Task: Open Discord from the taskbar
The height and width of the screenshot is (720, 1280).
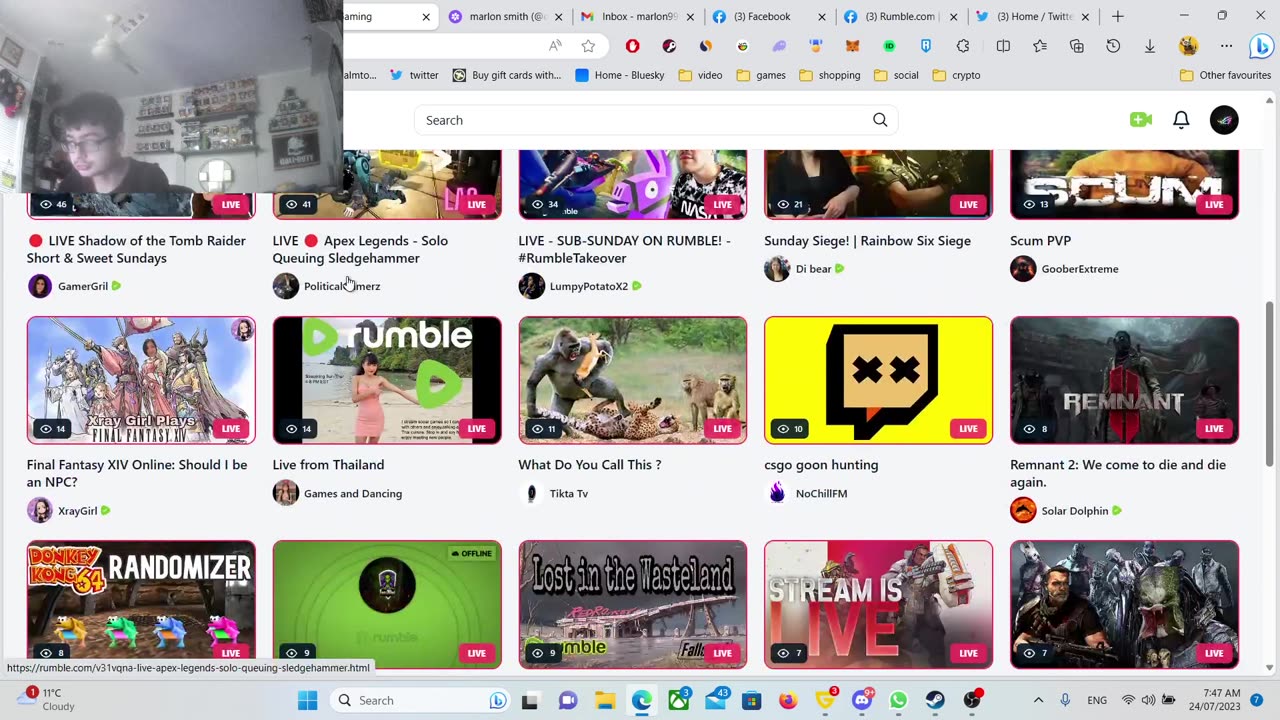Action: 861,700
